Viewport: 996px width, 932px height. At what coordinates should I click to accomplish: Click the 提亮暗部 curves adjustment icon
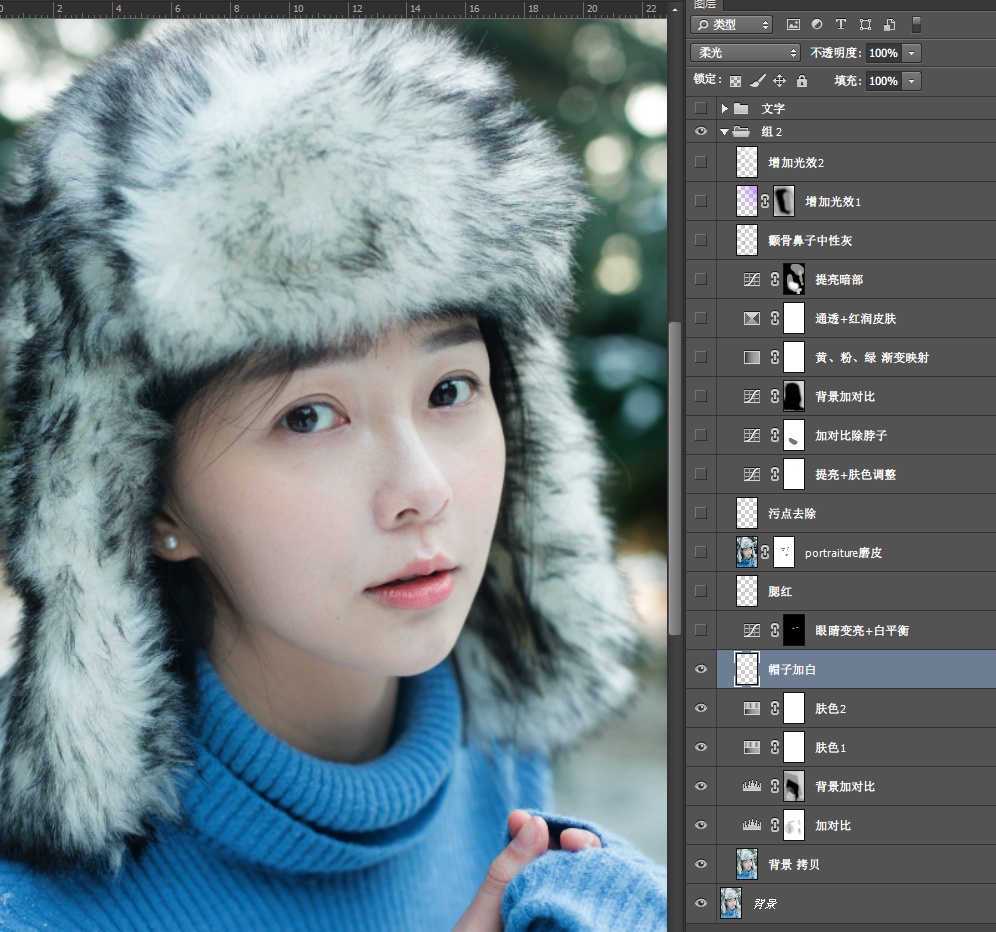[751, 279]
